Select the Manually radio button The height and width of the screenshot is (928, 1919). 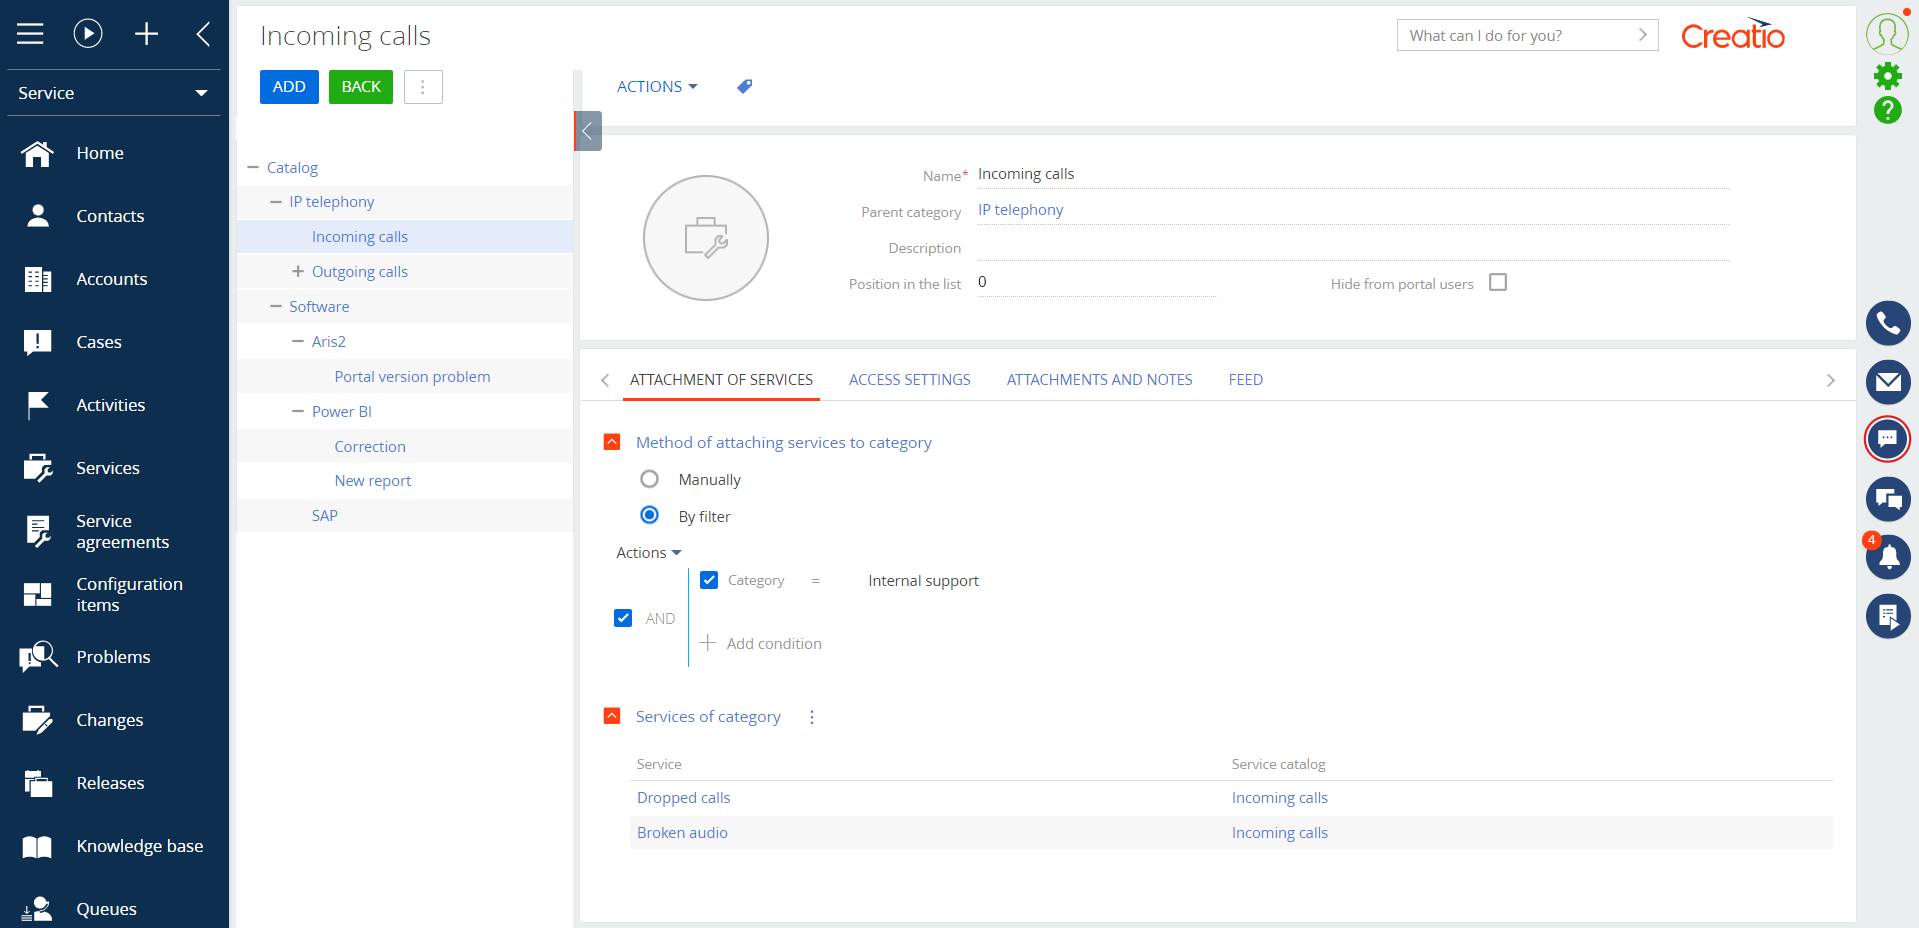click(650, 479)
